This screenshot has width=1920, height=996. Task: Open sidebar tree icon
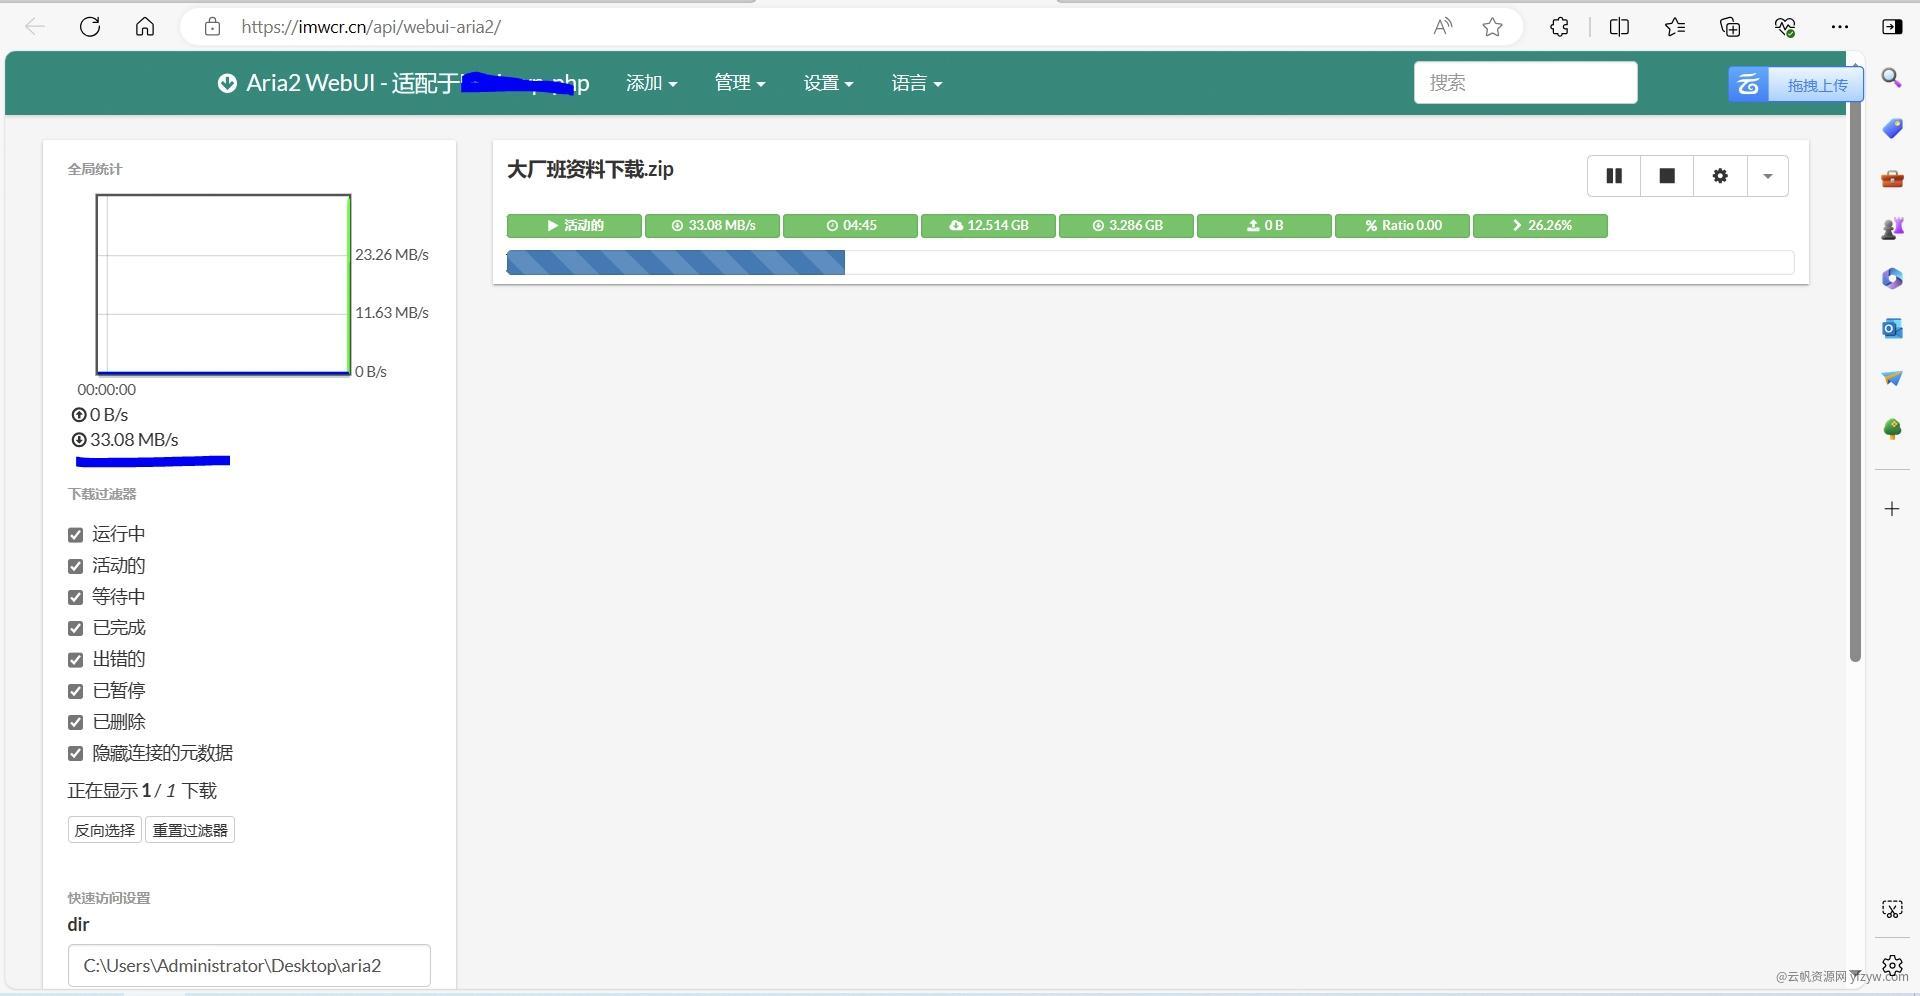[x=1892, y=428]
